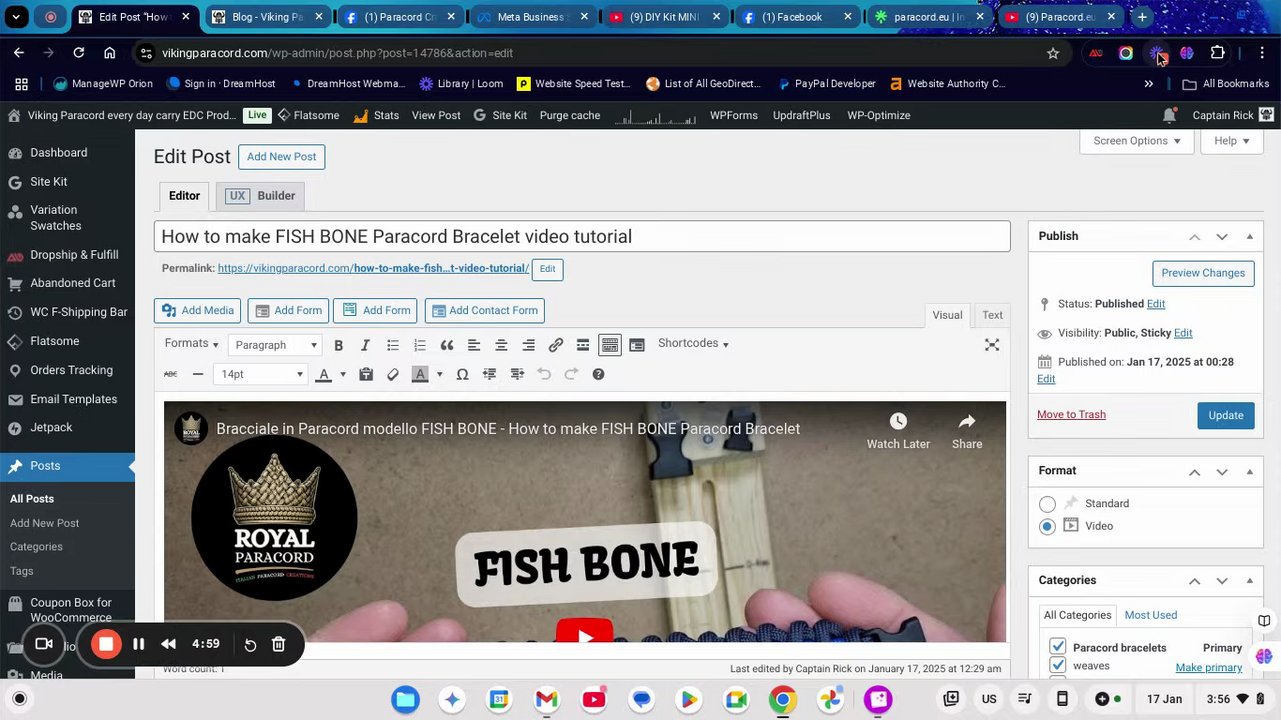1281x720 pixels.
Task: Select the Video post format
Action: click(x=1047, y=526)
